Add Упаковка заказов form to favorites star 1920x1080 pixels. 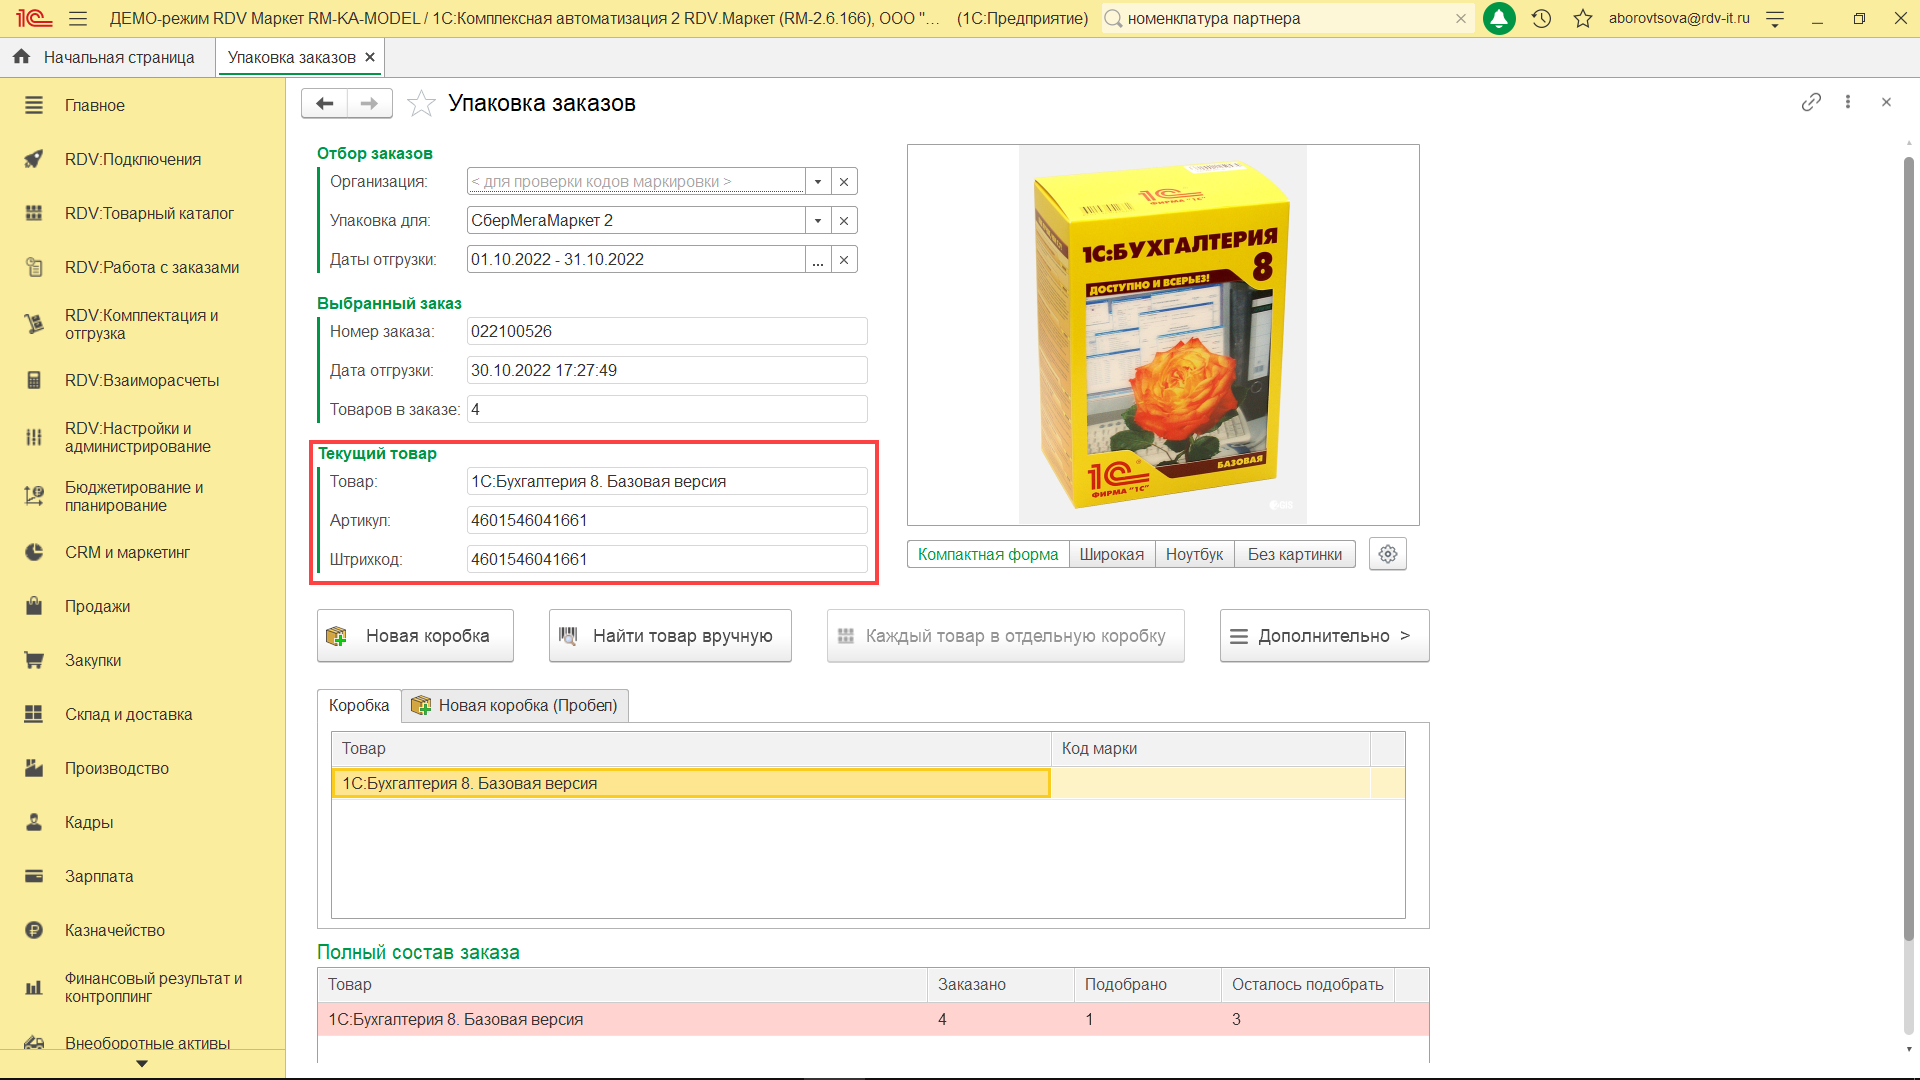click(x=421, y=103)
